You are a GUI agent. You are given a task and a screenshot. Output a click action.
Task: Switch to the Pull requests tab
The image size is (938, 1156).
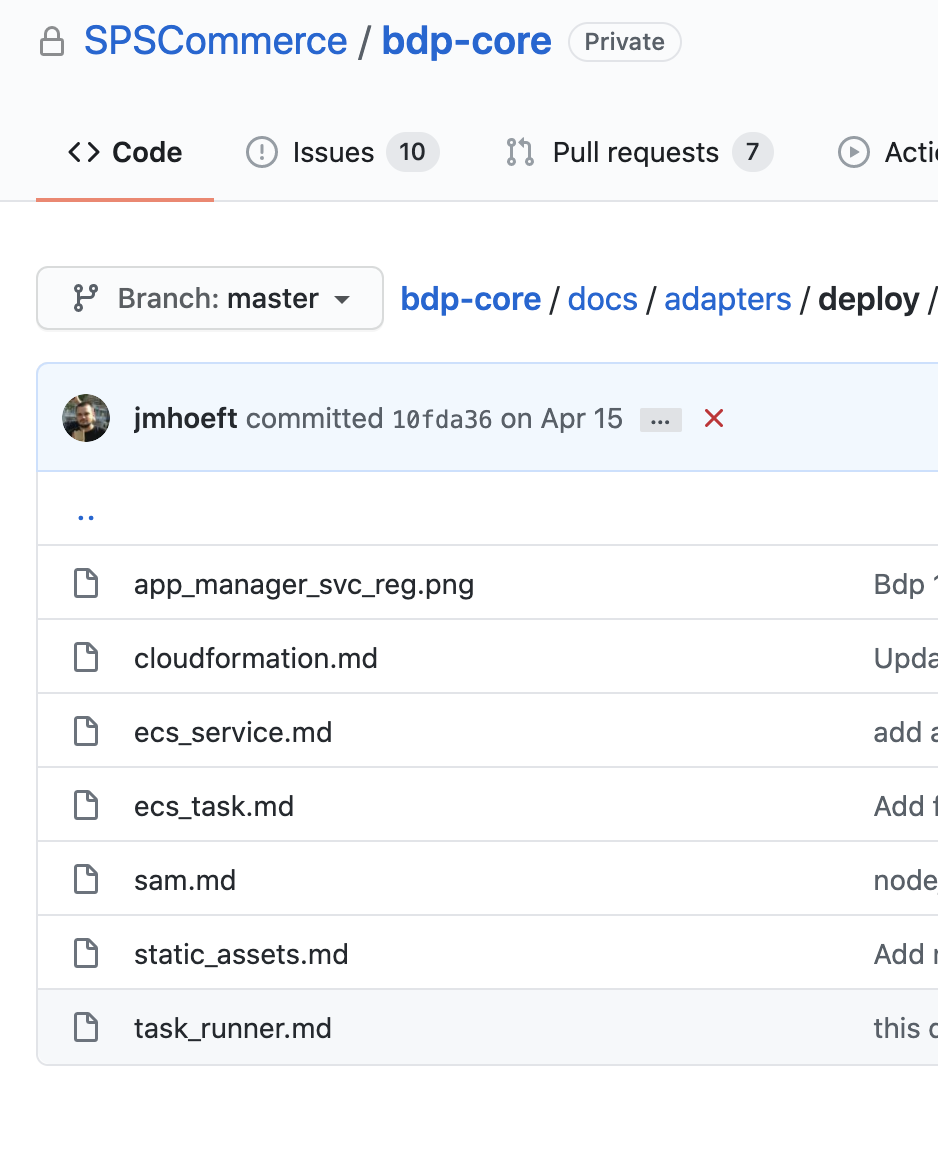639,153
